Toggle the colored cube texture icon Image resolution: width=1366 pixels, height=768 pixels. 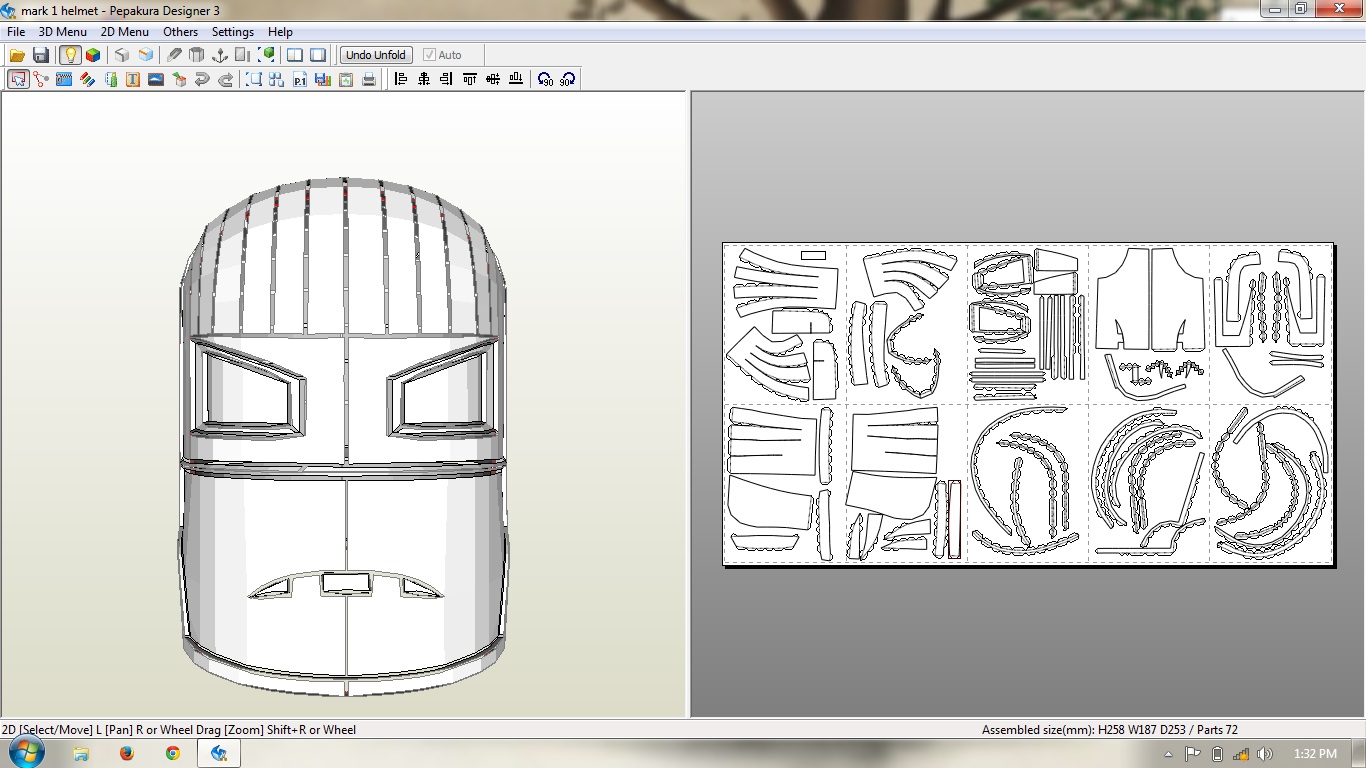93,55
